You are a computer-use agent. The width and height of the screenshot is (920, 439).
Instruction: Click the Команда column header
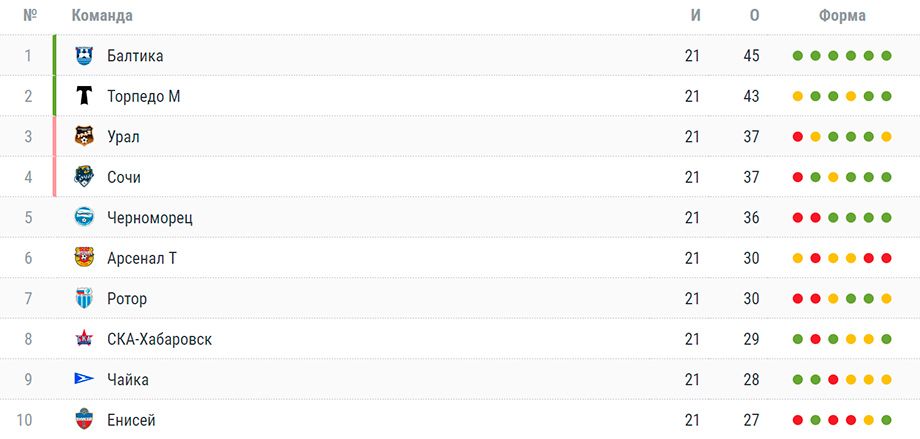102,15
